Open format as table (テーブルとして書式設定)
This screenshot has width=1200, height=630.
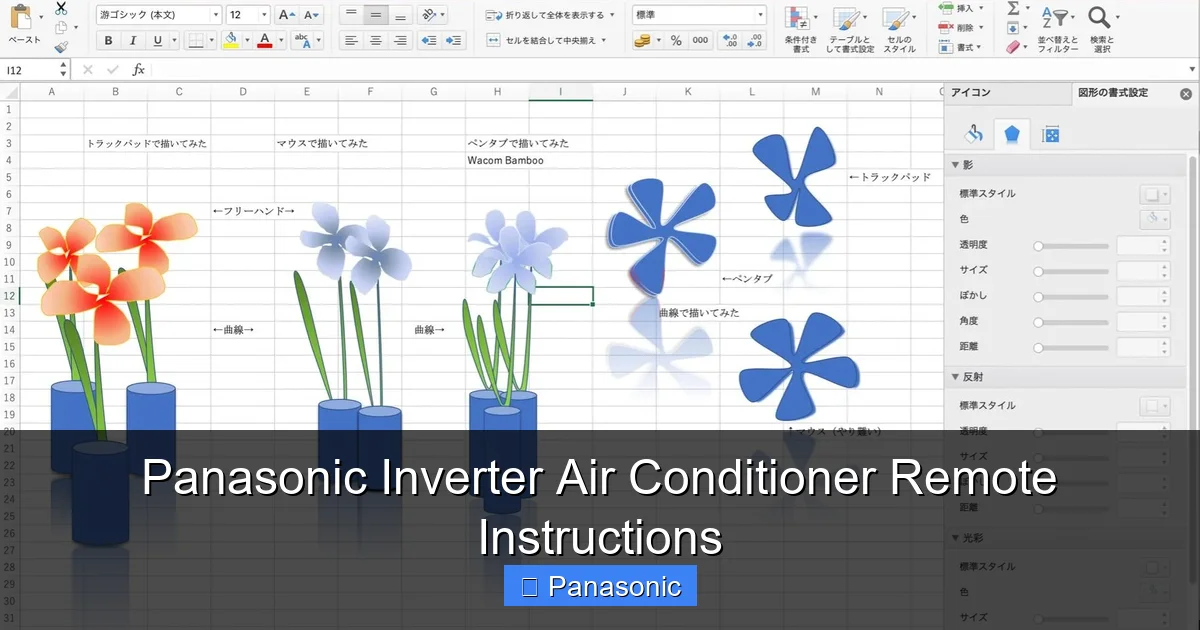(x=849, y=30)
